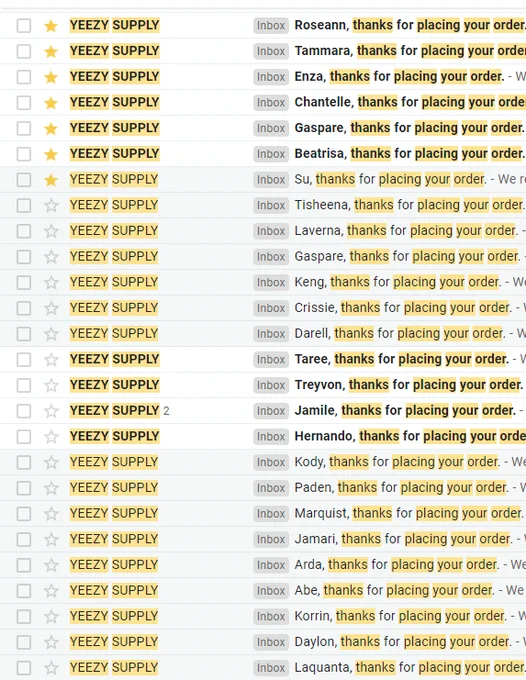Star the Hernando order email
The image size is (526, 680).
(51, 437)
